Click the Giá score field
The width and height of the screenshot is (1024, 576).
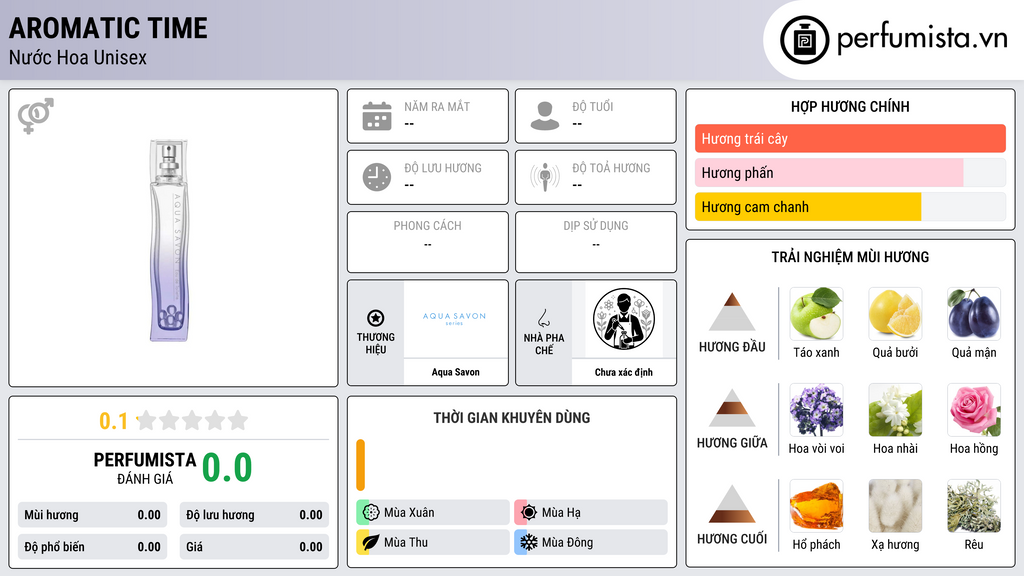tap(254, 547)
